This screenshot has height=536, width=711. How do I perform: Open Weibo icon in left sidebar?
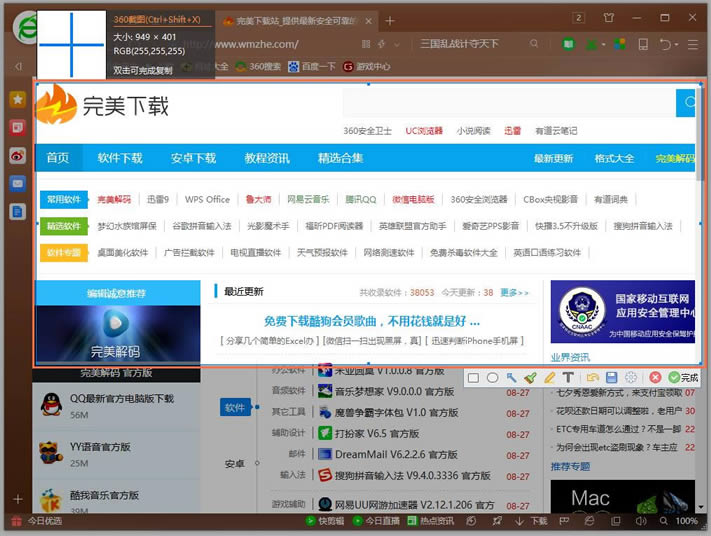tap(18, 156)
